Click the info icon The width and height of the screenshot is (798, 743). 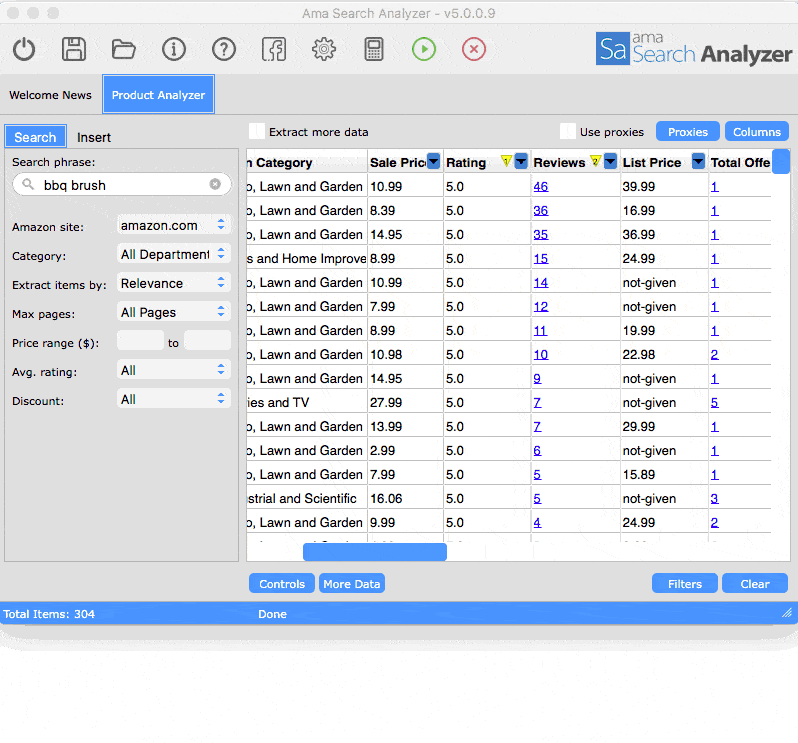(x=174, y=49)
